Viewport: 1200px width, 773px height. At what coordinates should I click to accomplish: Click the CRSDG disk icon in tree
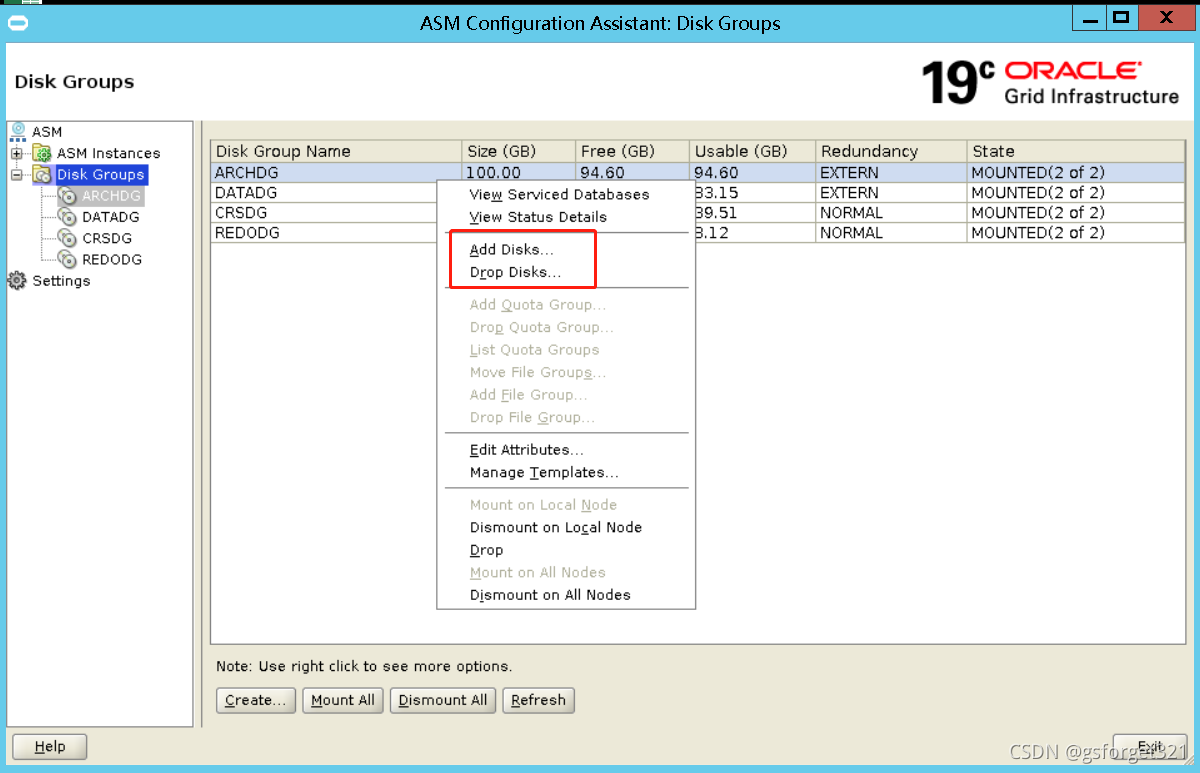pos(68,238)
